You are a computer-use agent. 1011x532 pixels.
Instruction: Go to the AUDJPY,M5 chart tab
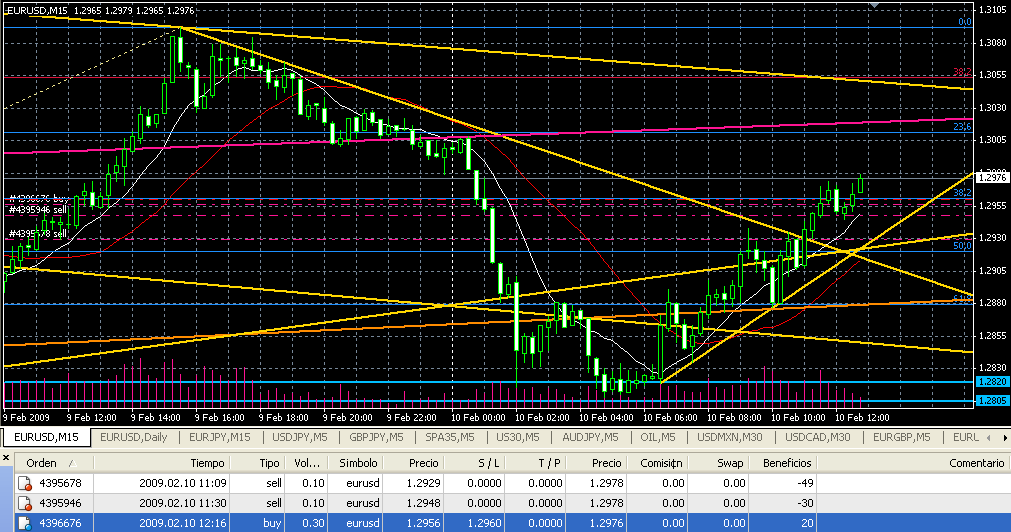coord(590,437)
